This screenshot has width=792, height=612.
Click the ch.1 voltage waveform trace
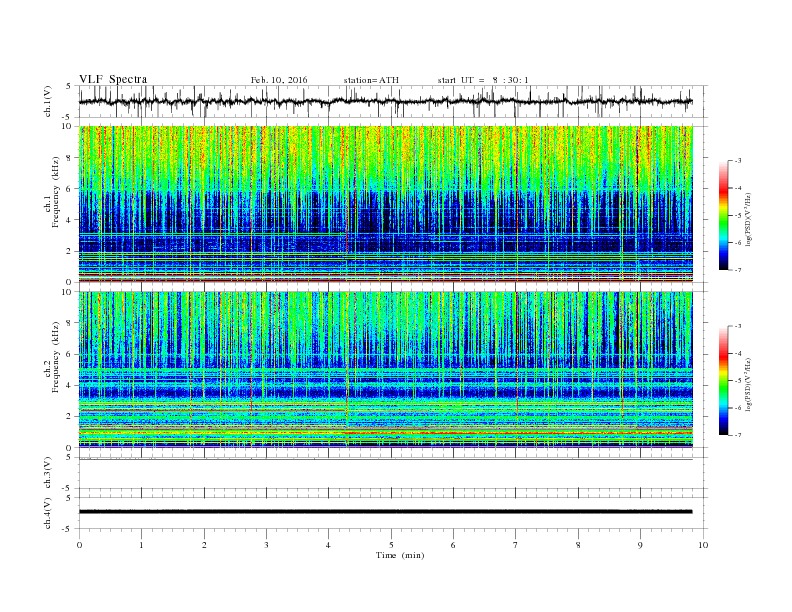pyautogui.click(x=385, y=101)
